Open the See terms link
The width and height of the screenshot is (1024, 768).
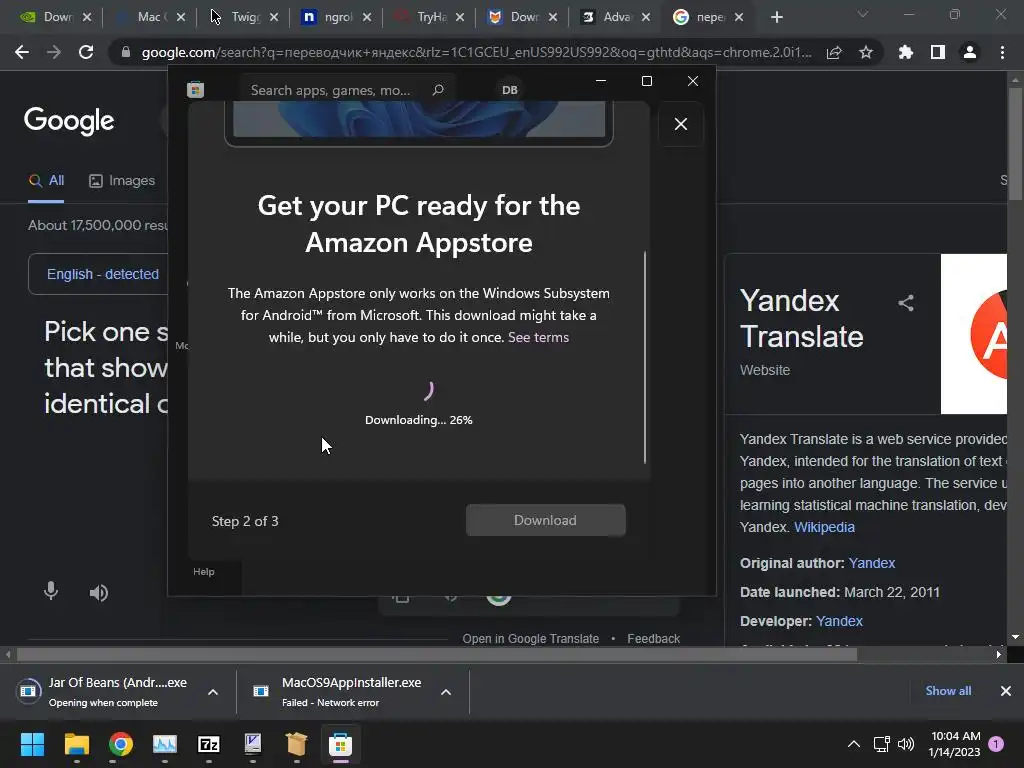tap(538, 338)
